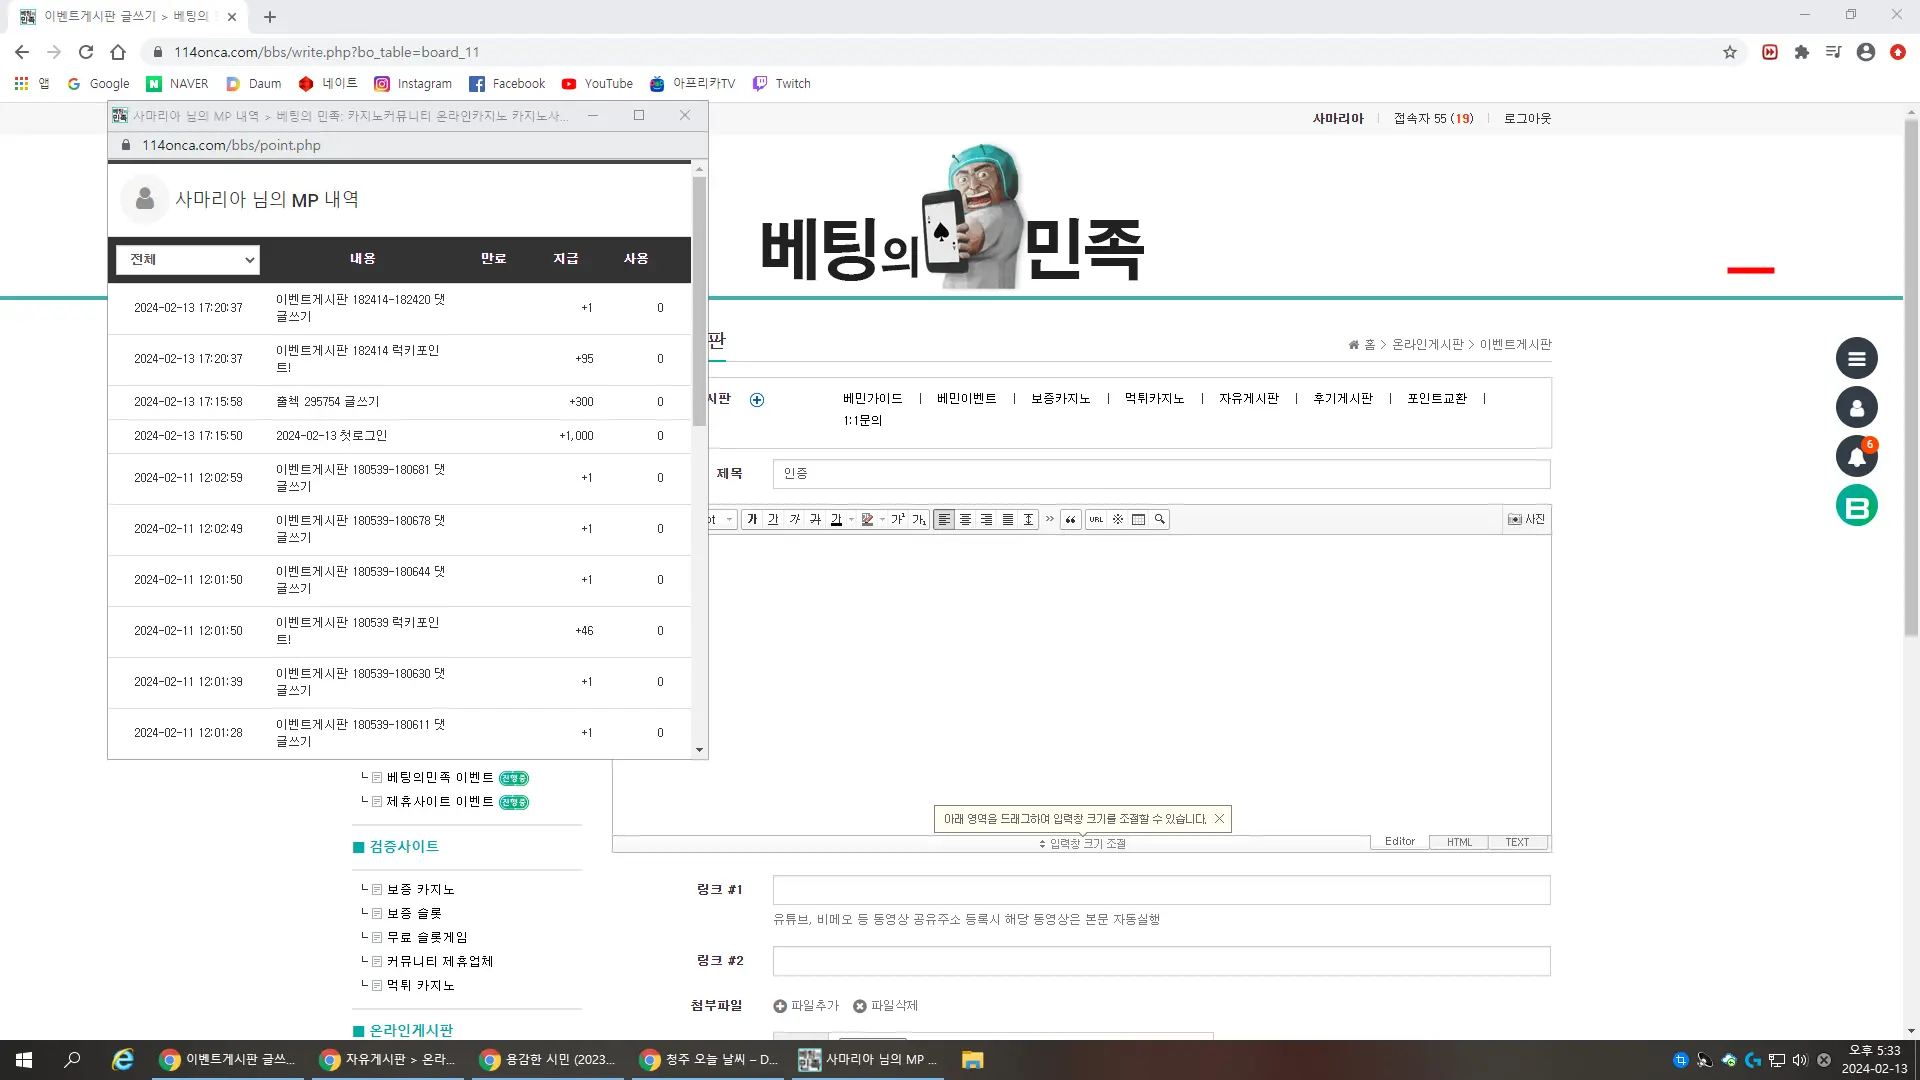Insert a quote block in editor

point(1070,519)
